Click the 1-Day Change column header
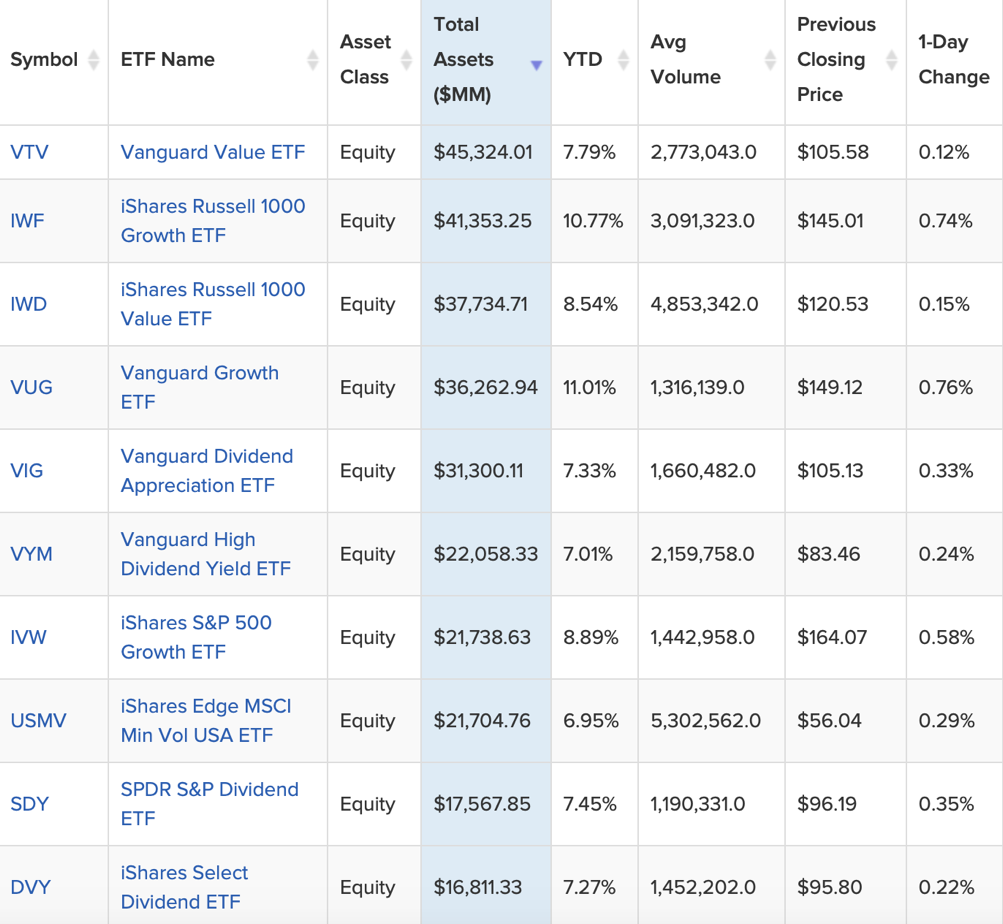Viewport: 1003px width, 924px height. pos(955,60)
